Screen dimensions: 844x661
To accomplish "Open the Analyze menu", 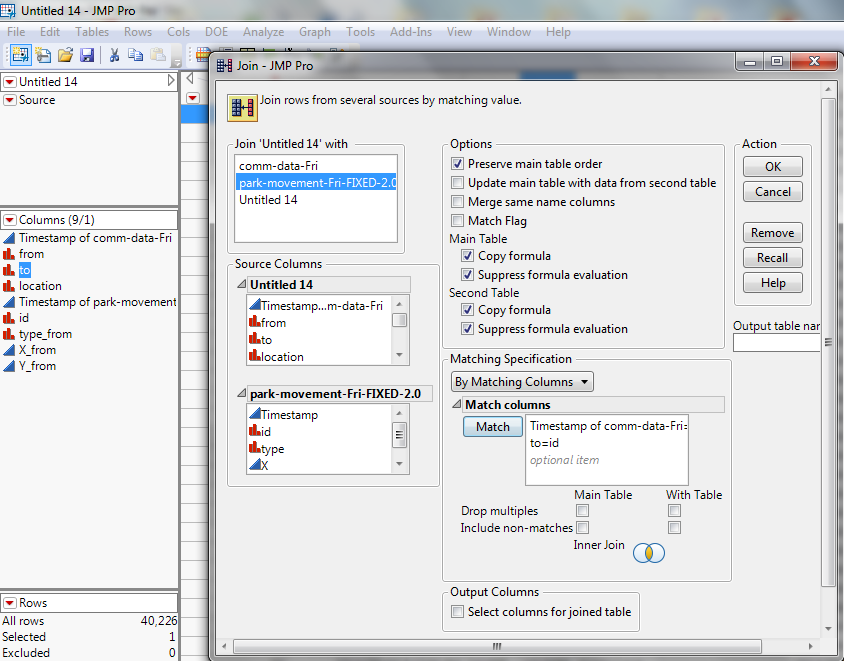I will [263, 32].
